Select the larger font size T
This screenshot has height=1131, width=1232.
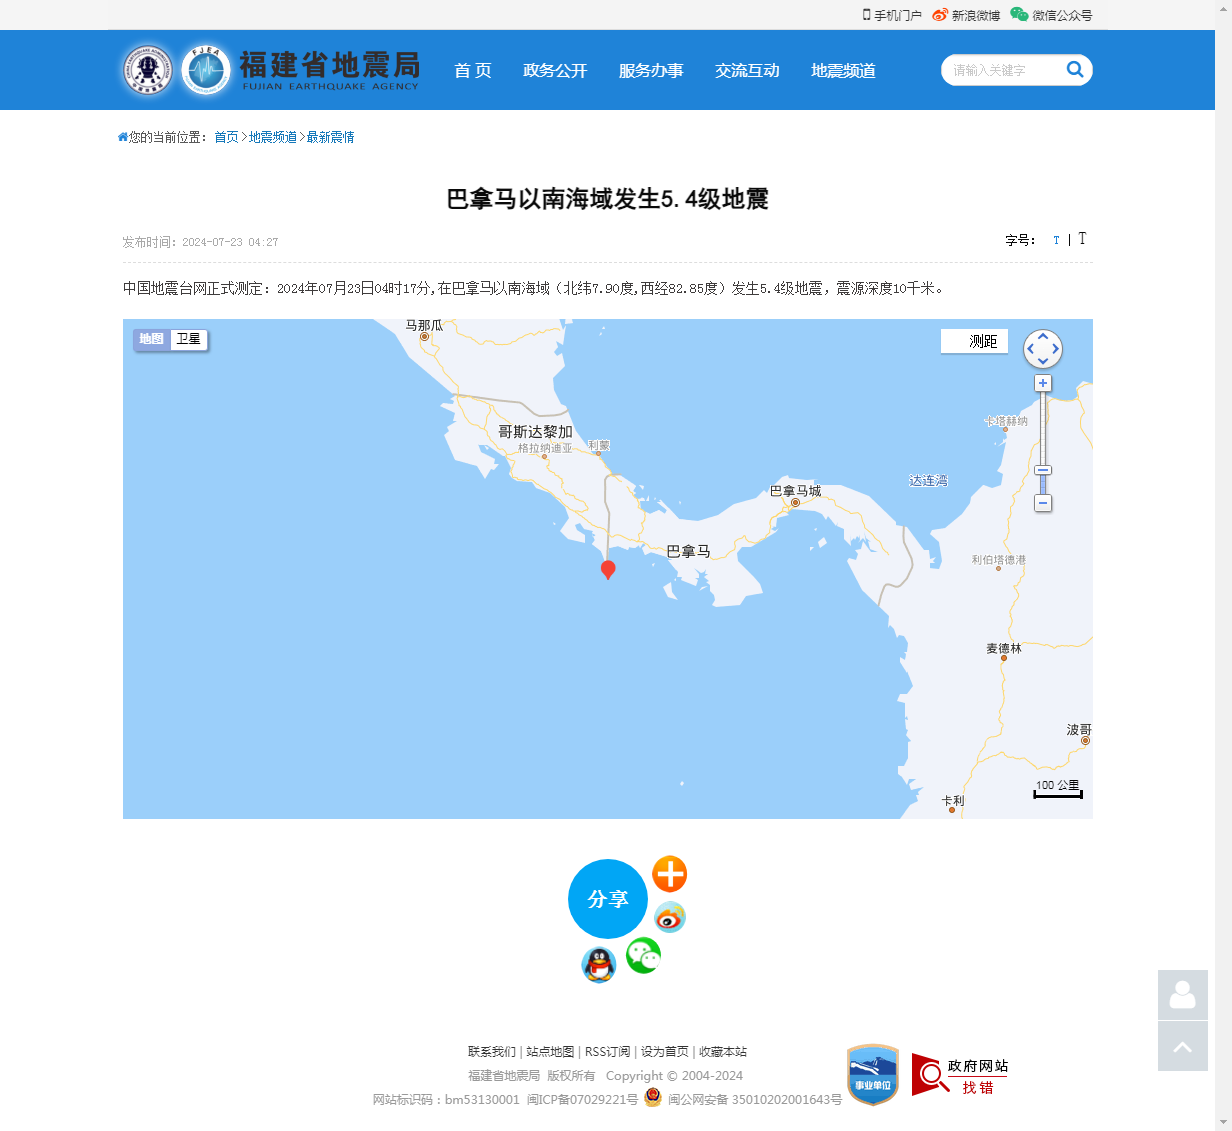(1082, 239)
